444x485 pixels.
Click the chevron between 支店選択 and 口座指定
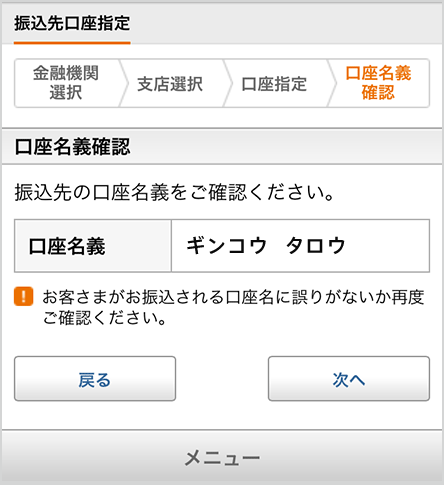(228, 83)
